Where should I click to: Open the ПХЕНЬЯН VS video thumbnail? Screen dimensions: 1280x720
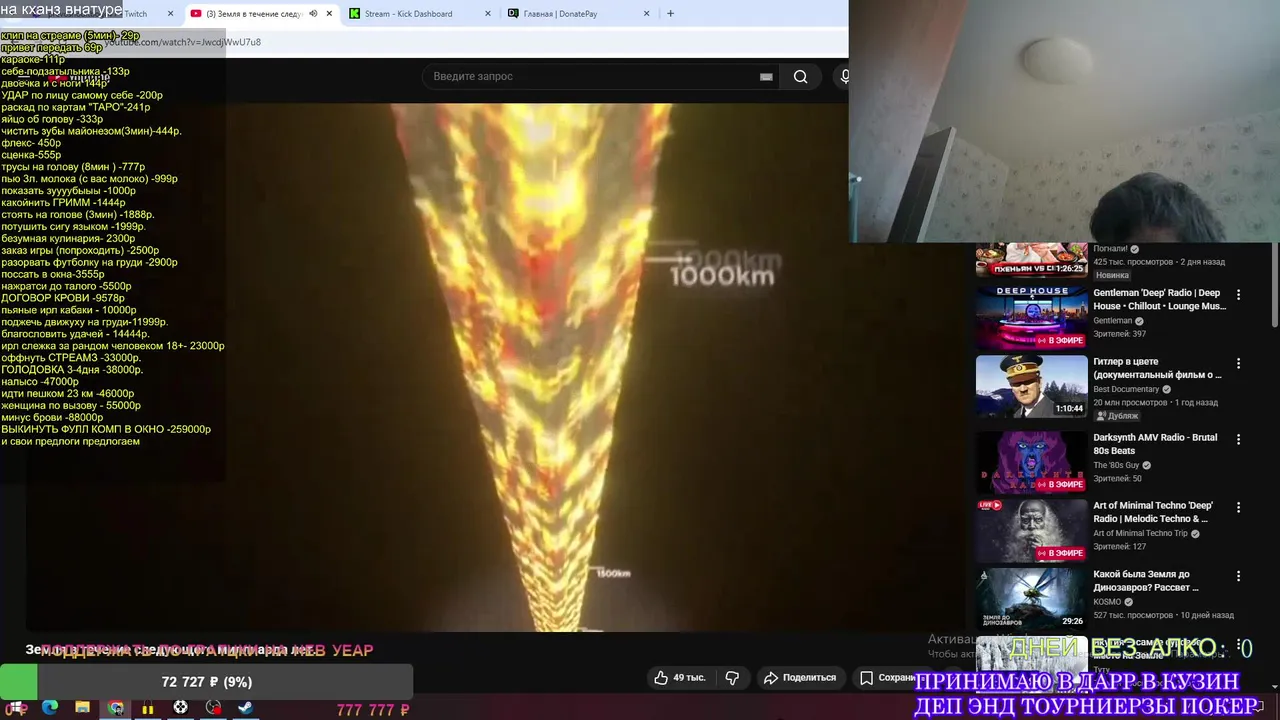tap(1031, 259)
